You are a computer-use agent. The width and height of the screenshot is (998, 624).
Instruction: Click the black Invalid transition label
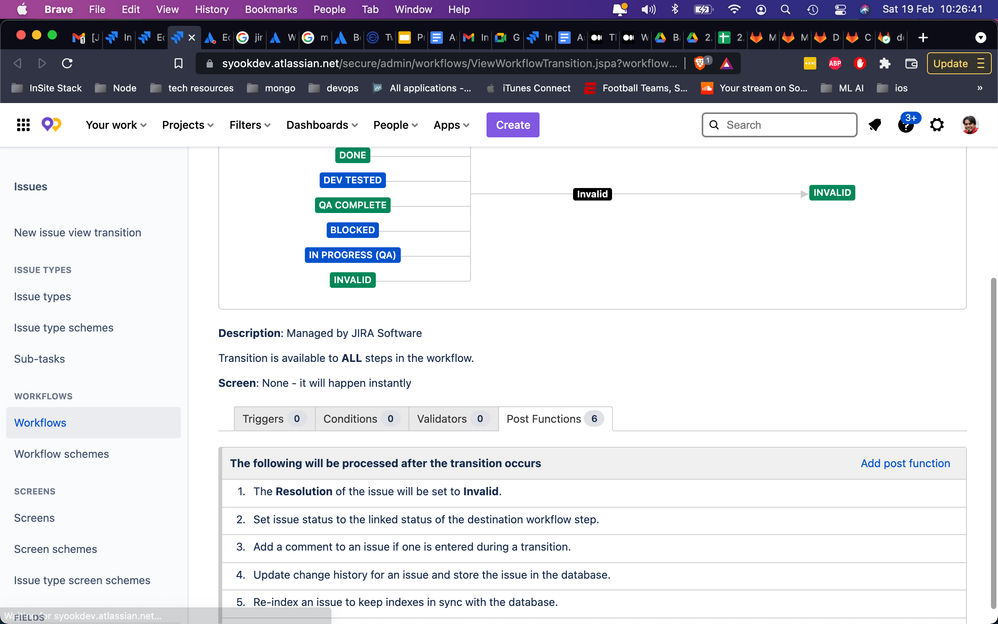pyautogui.click(x=592, y=194)
